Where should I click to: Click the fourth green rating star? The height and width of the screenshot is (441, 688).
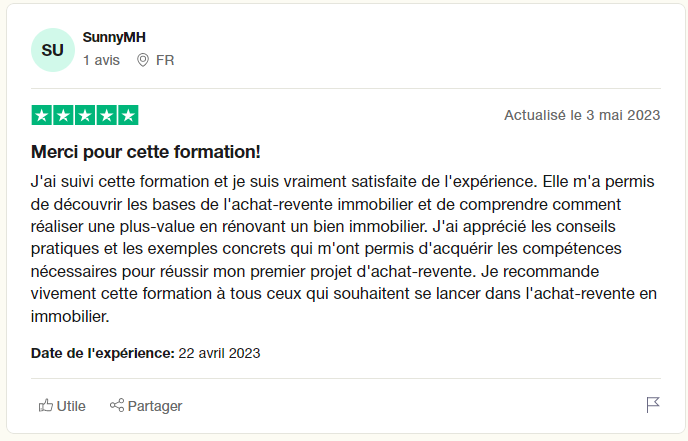coord(106,115)
